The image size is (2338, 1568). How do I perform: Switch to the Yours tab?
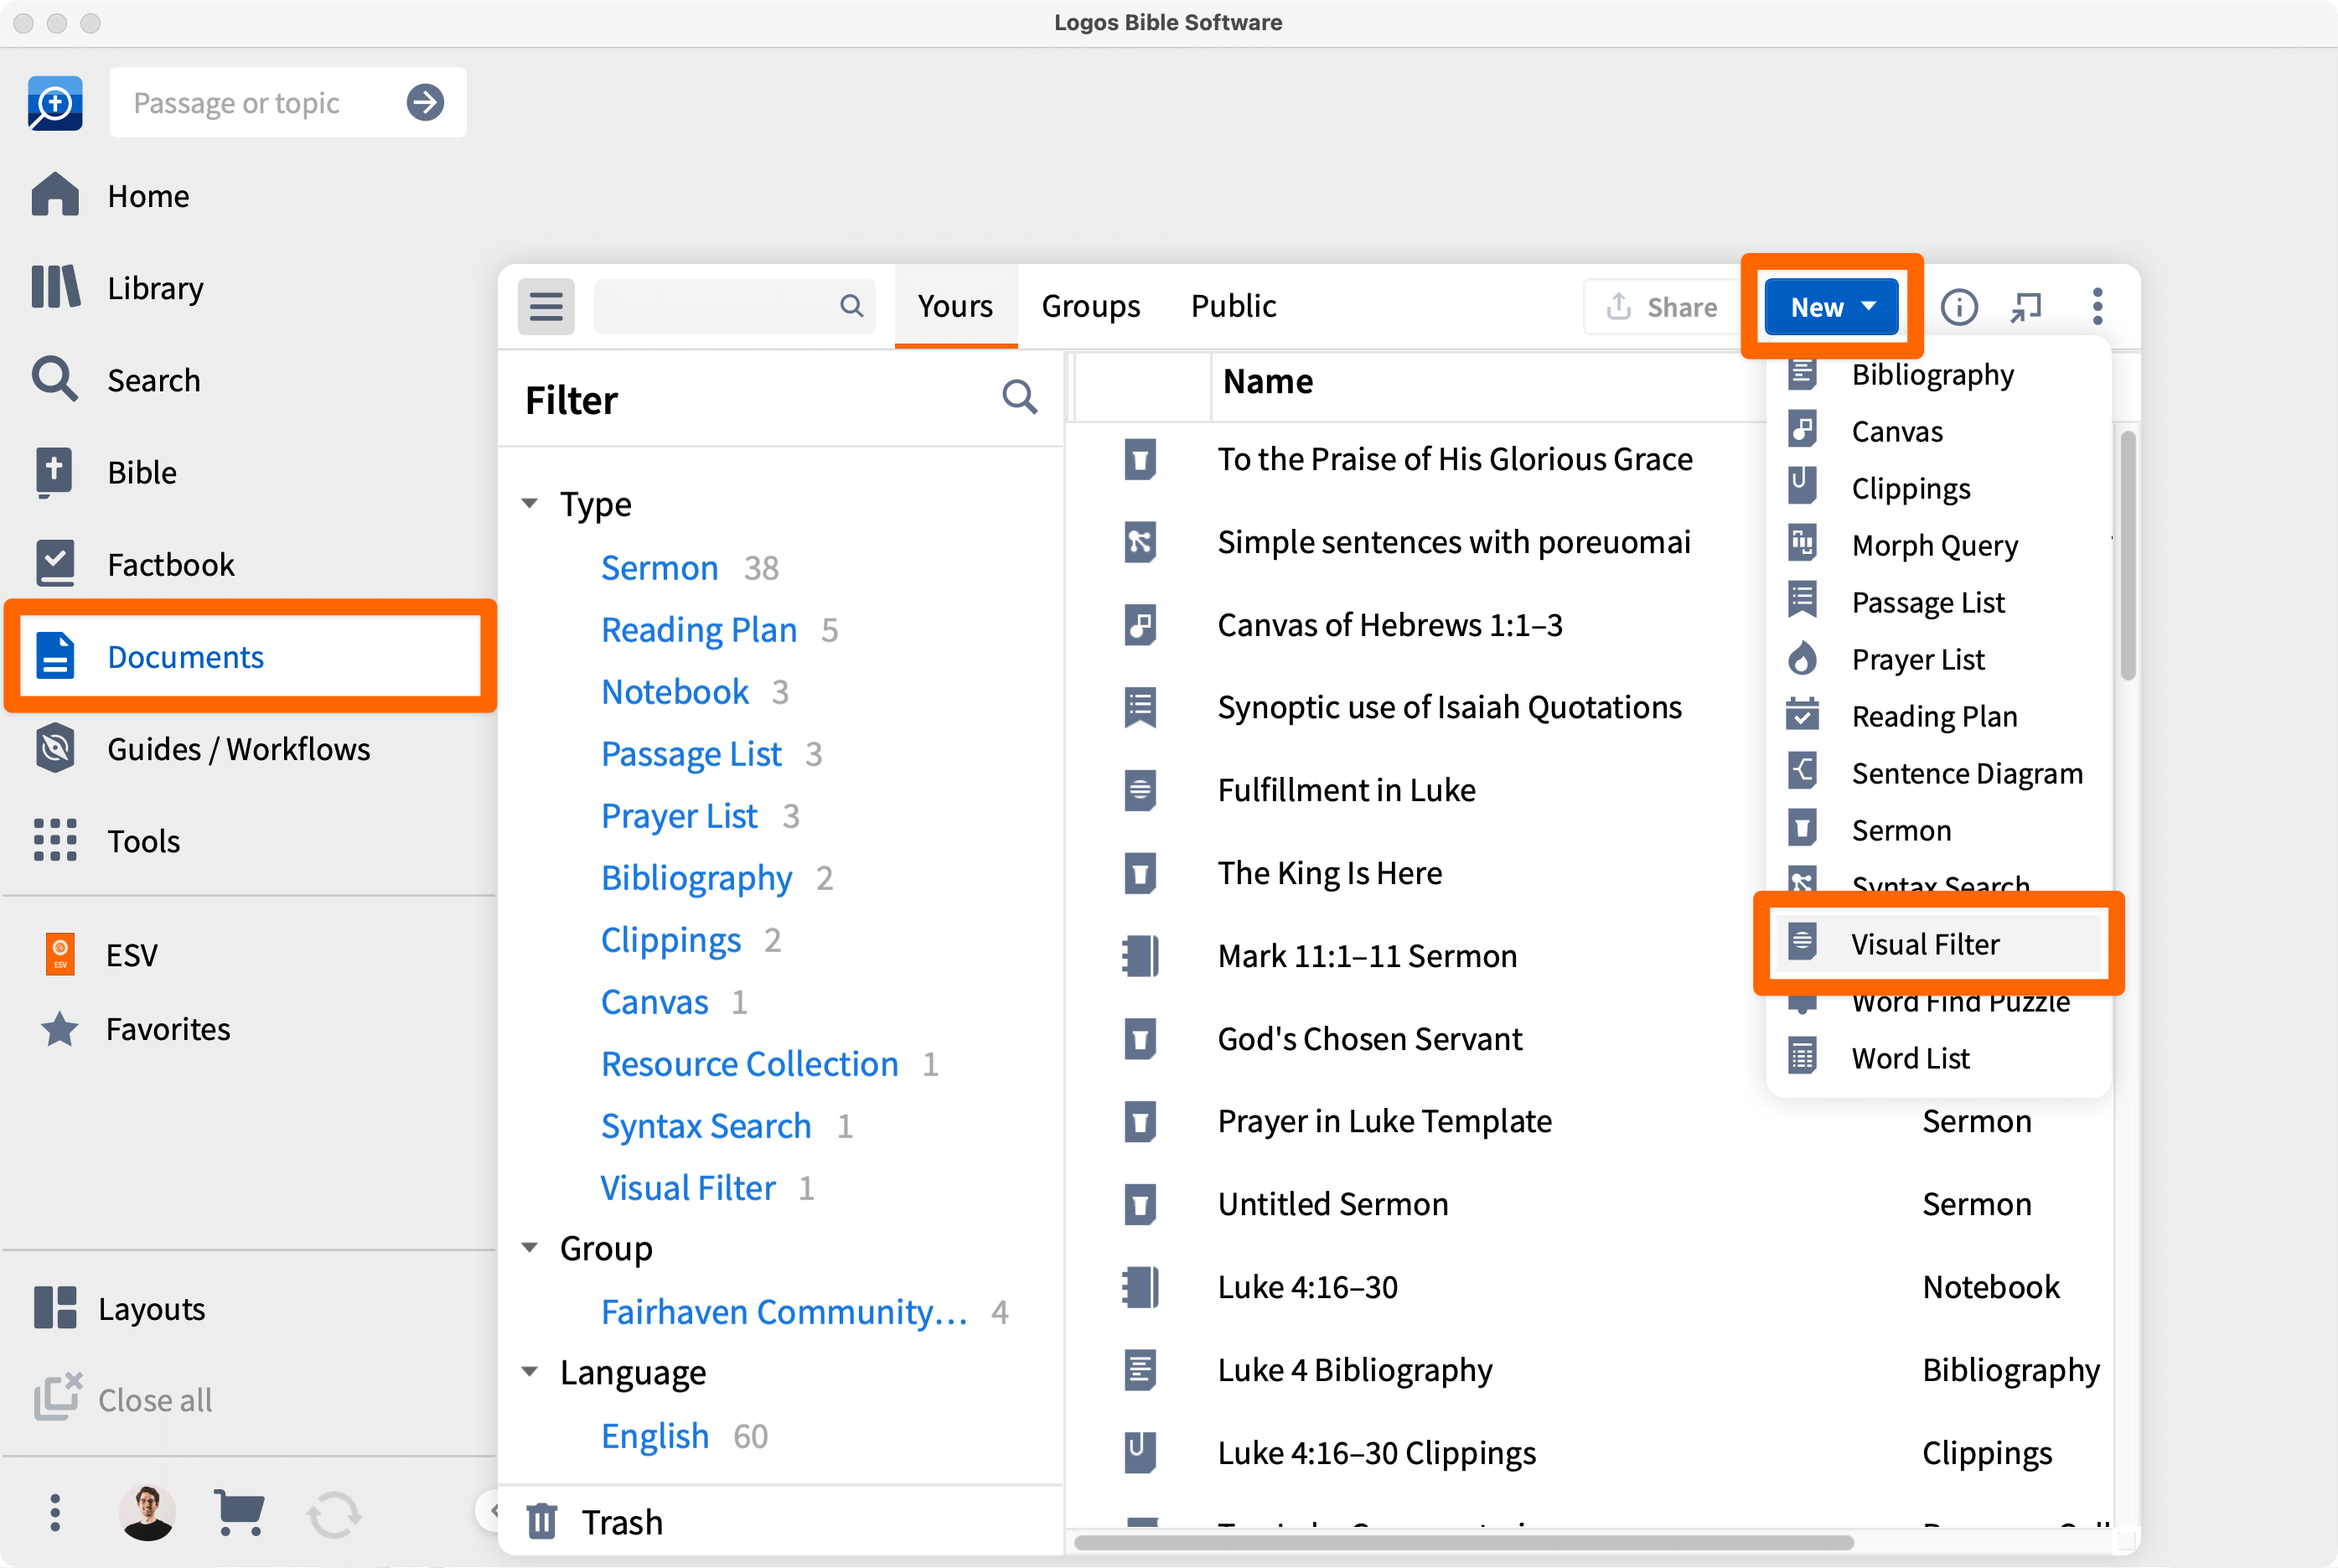tap(955, 306)
